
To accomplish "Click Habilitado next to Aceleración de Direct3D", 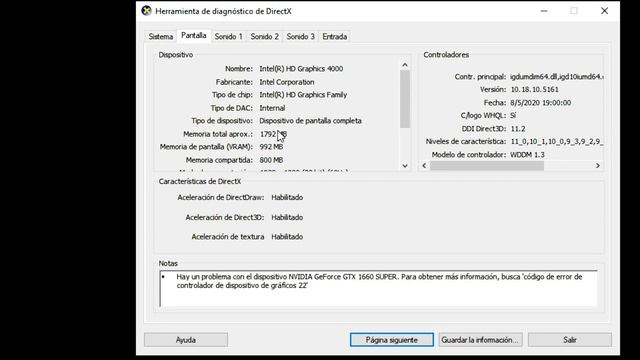I will point(287,217).
